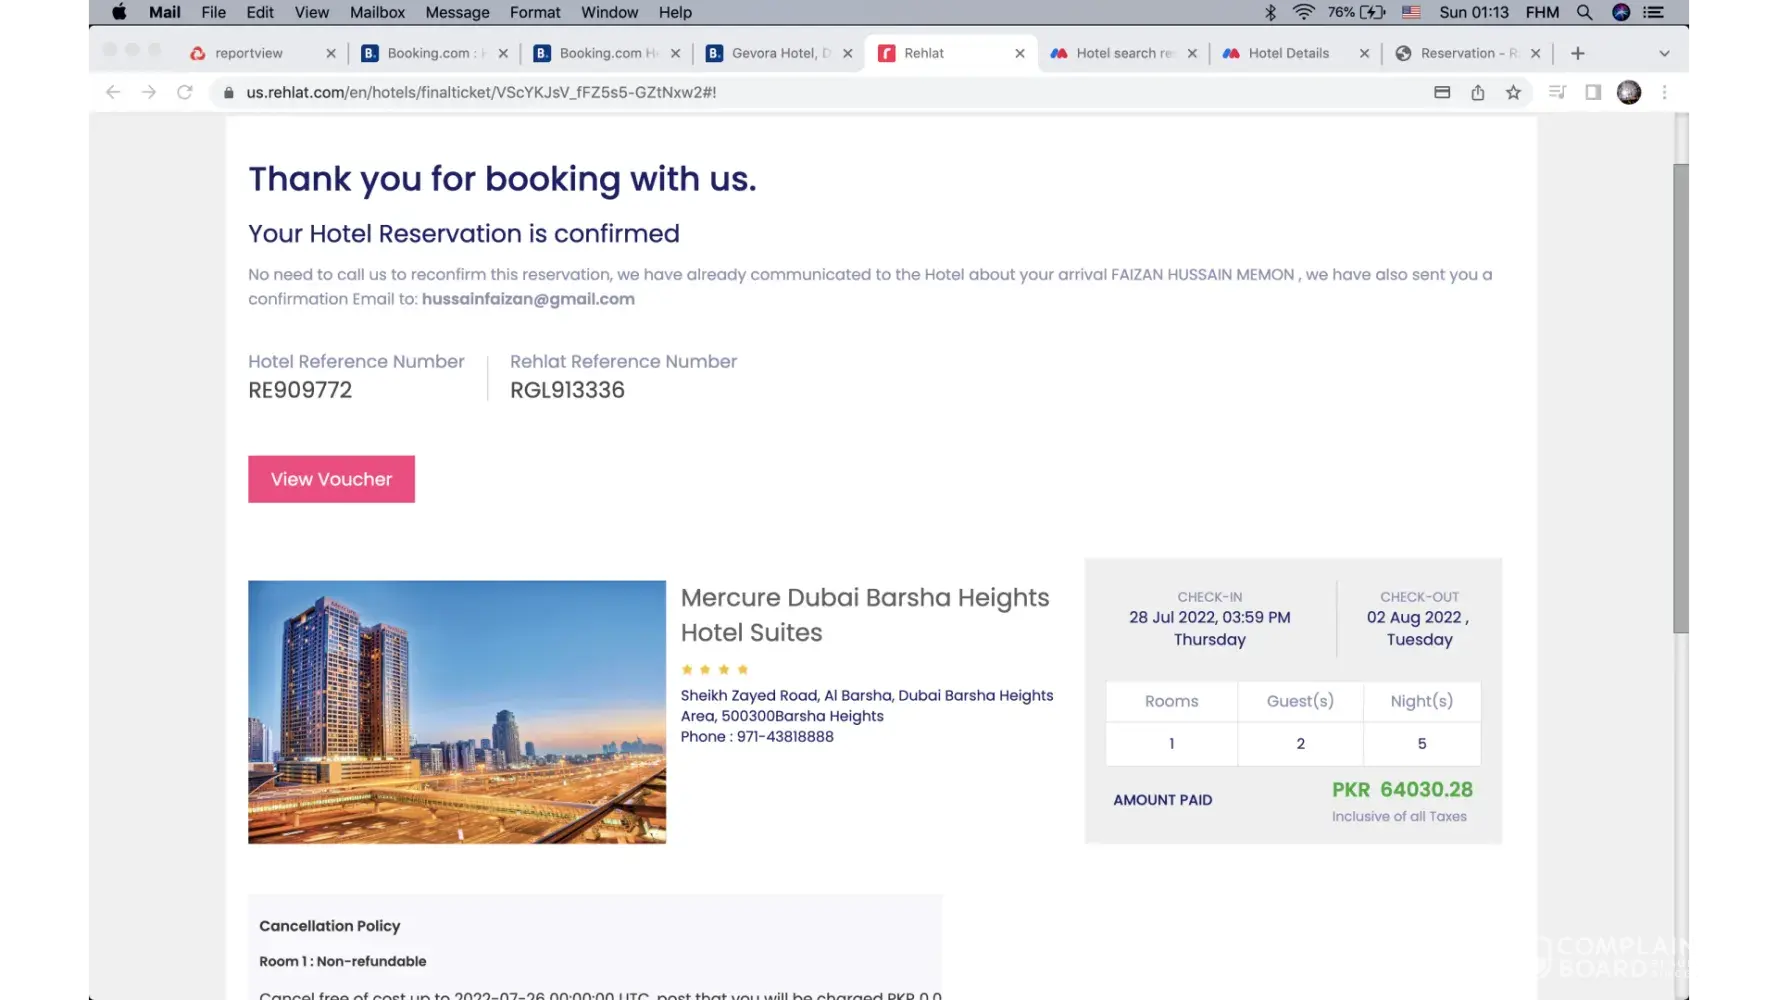Open the media control icon in the toolbar
This screenshot has height=1000, width=1778.
(1557, 92)
